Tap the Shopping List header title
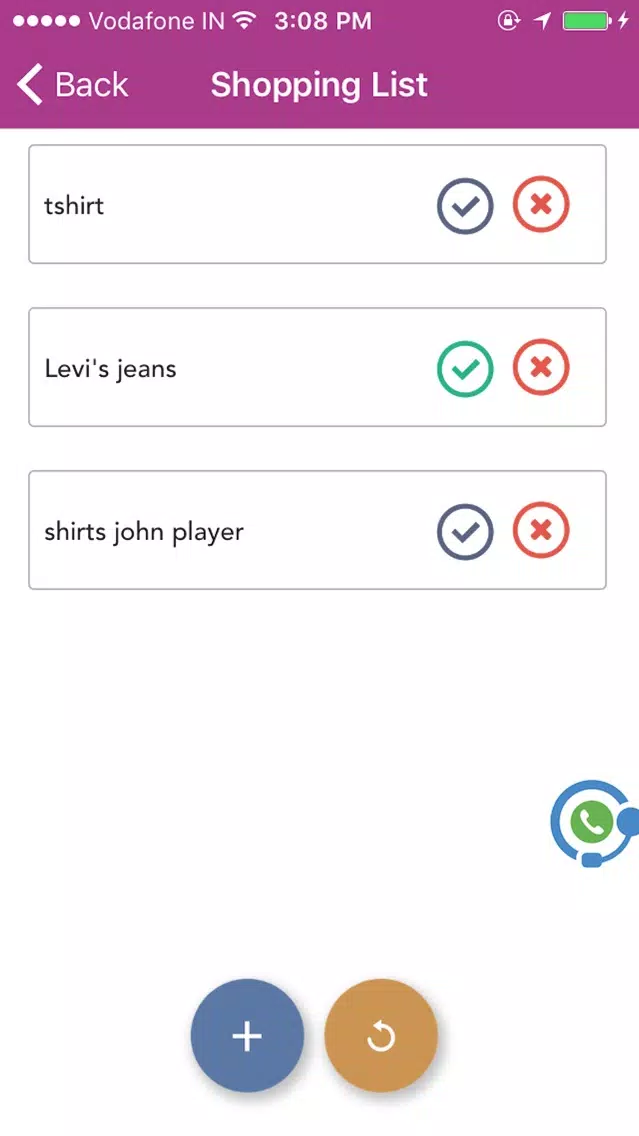The width and height of the screenshot is (639, 1136). click(320, 85)
